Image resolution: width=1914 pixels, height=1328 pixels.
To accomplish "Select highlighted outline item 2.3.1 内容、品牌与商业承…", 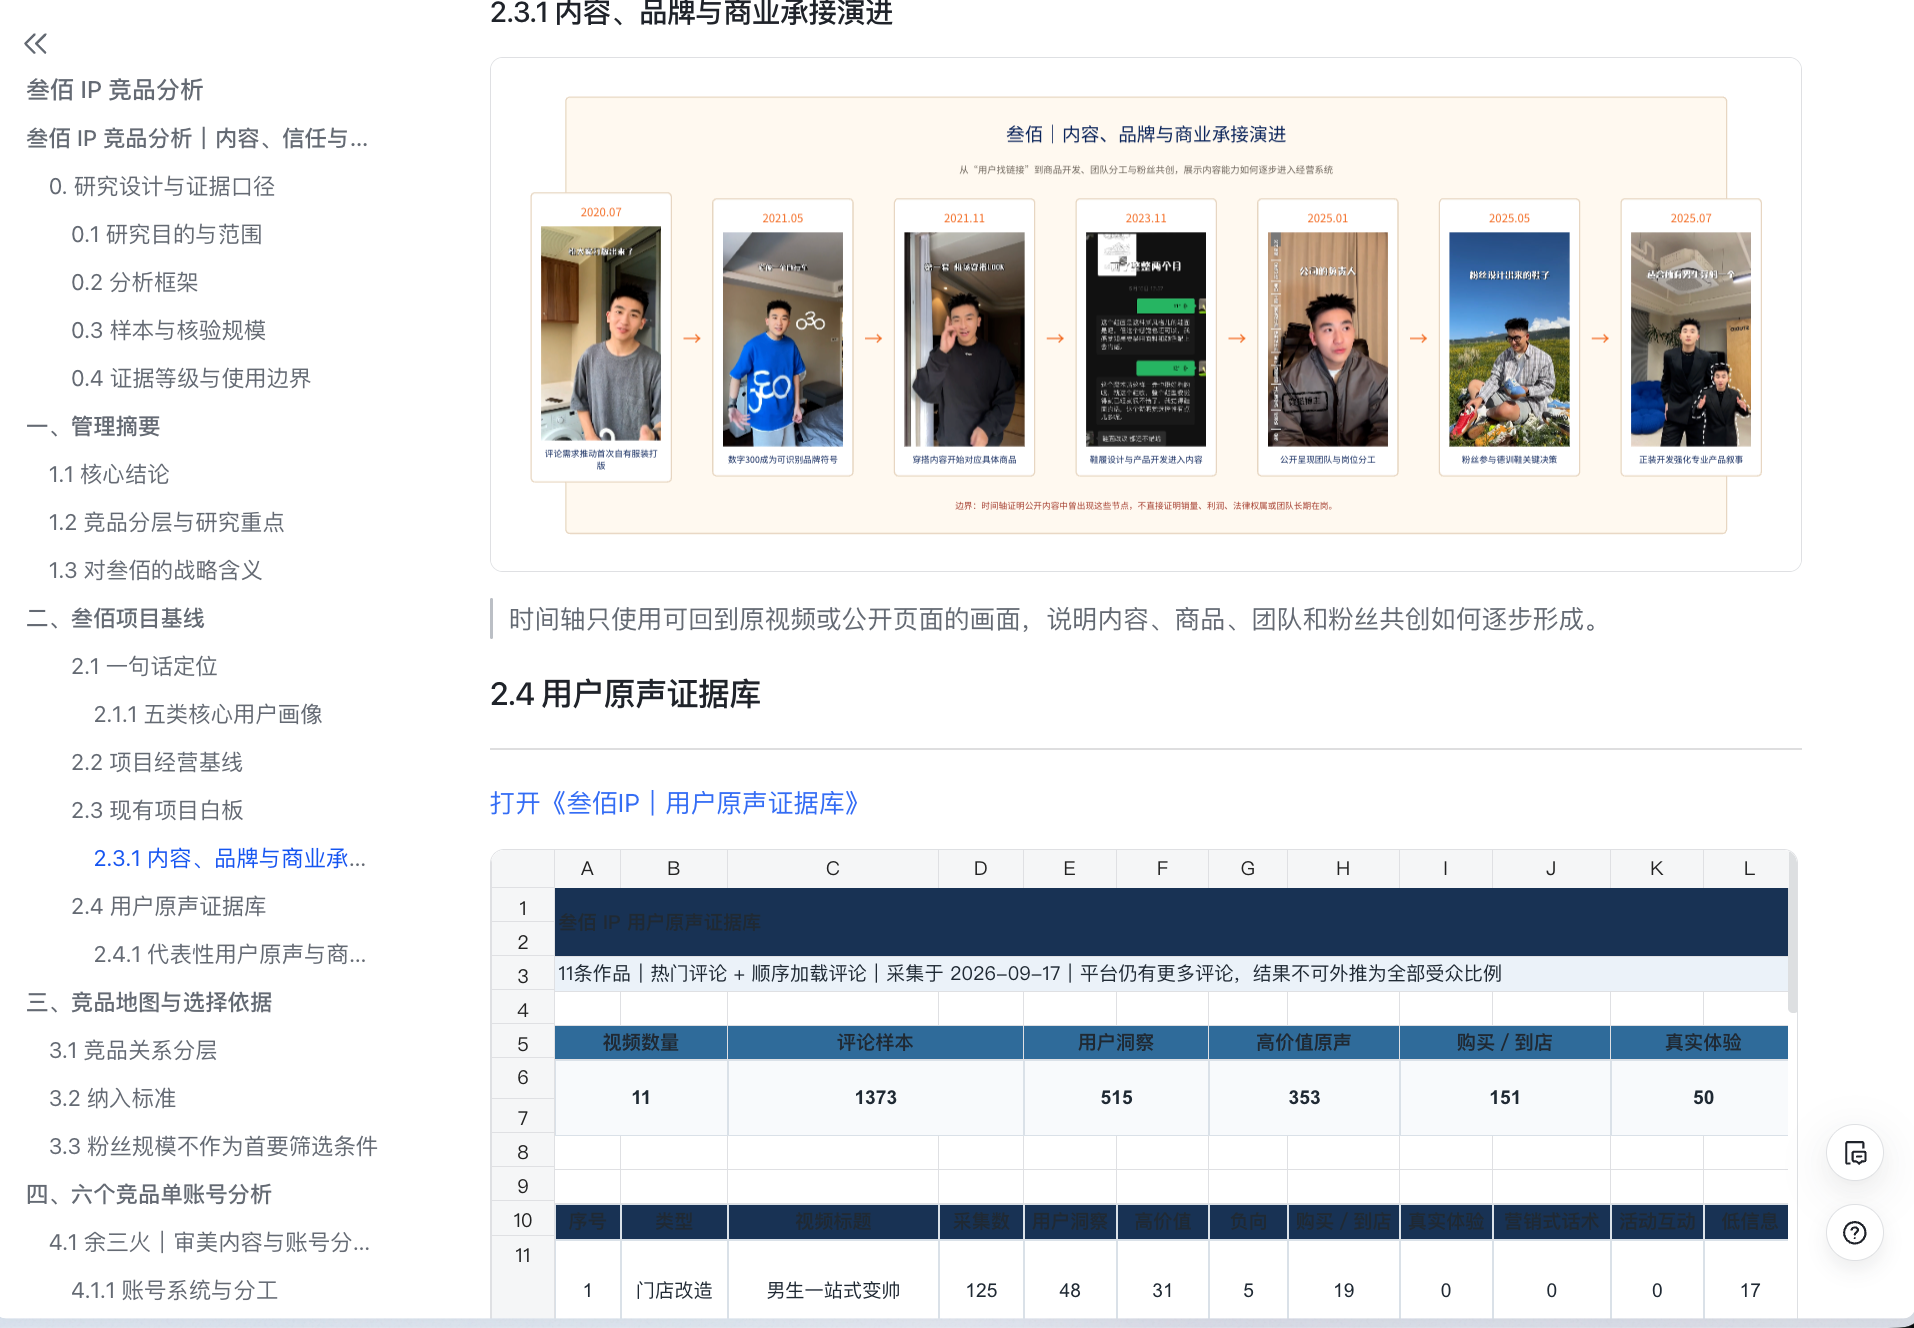I will click(x=230, y=858).
